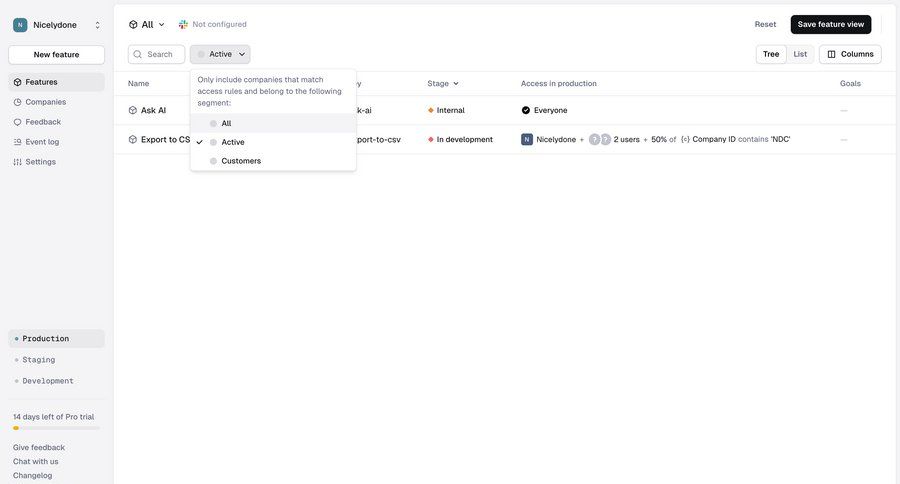Go to Features in the sidebar

click(x=56, y=82)
